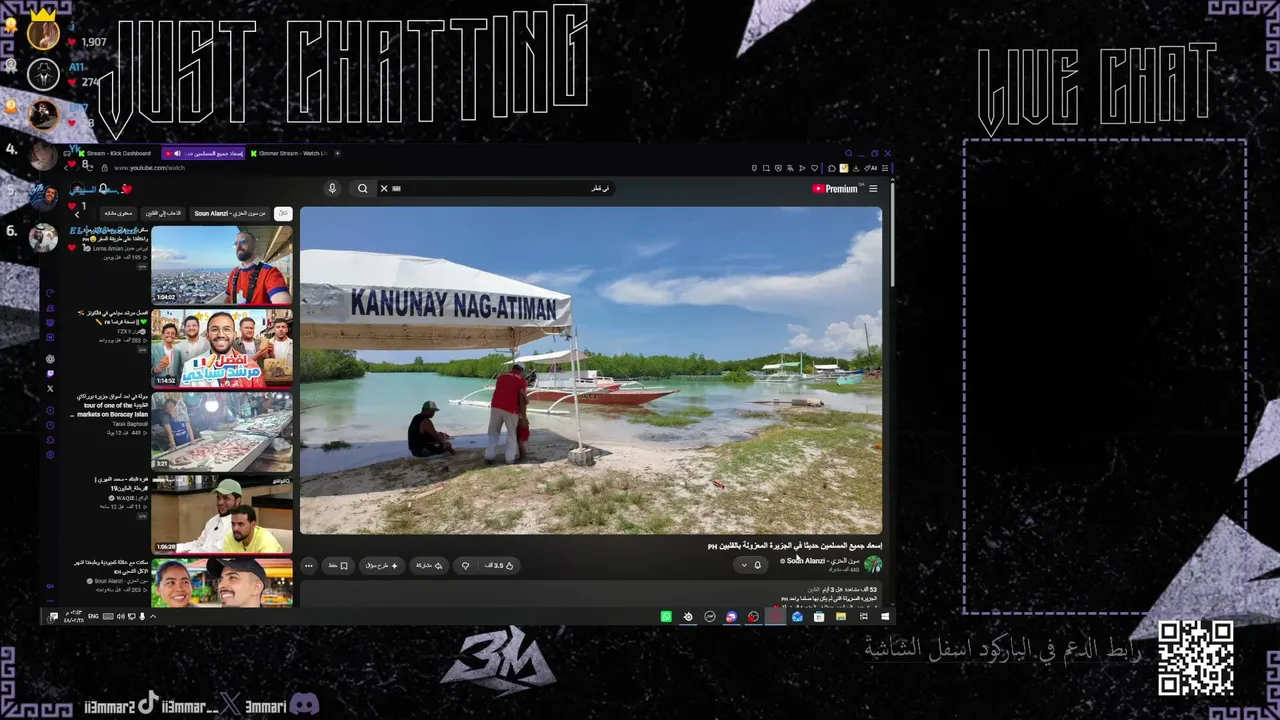This screenshot has width=1280, height=720.
Task: Select the 'All' filter chip
Action: click(x=284, y=213)
